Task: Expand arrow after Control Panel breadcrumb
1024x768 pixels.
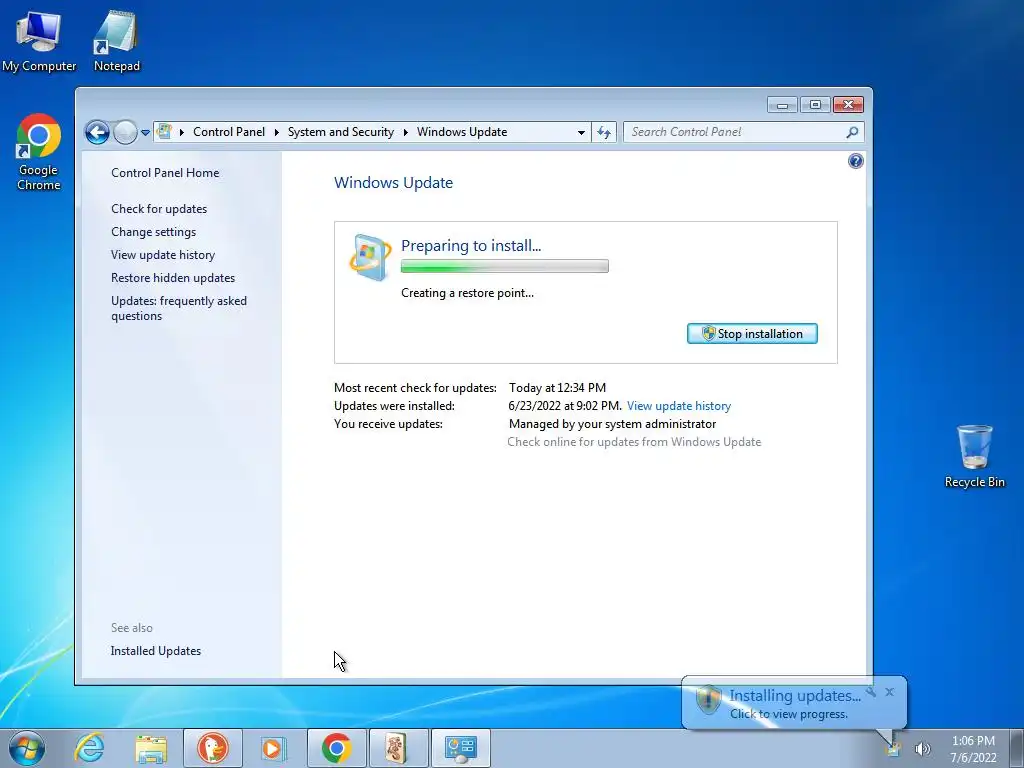Action: 276,133
